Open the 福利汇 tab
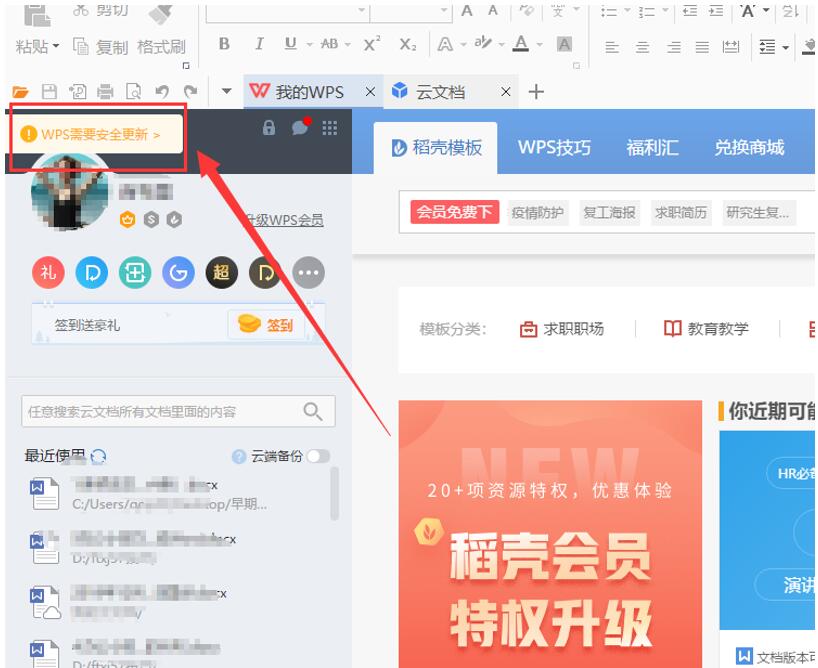Viewport: 818px width, 668px height. pos(653,148)
